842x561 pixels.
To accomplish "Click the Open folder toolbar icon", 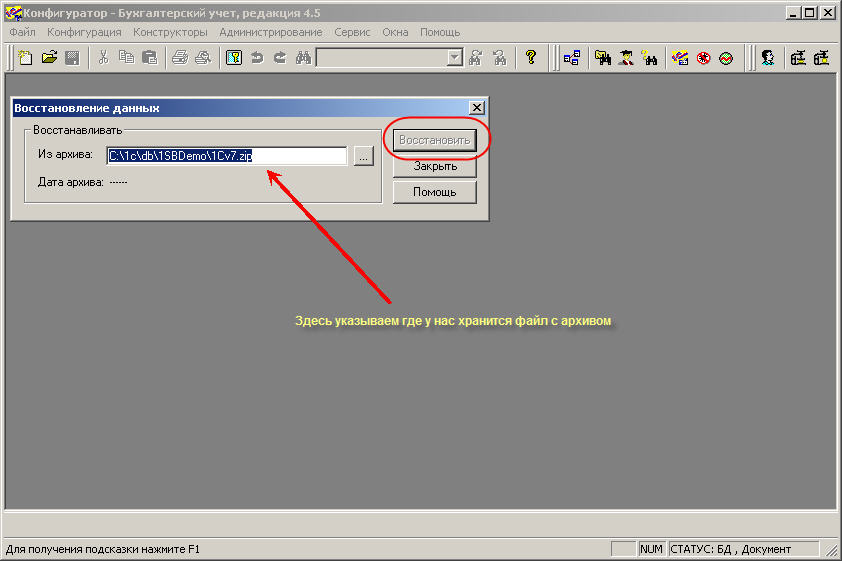I will 49,57.
